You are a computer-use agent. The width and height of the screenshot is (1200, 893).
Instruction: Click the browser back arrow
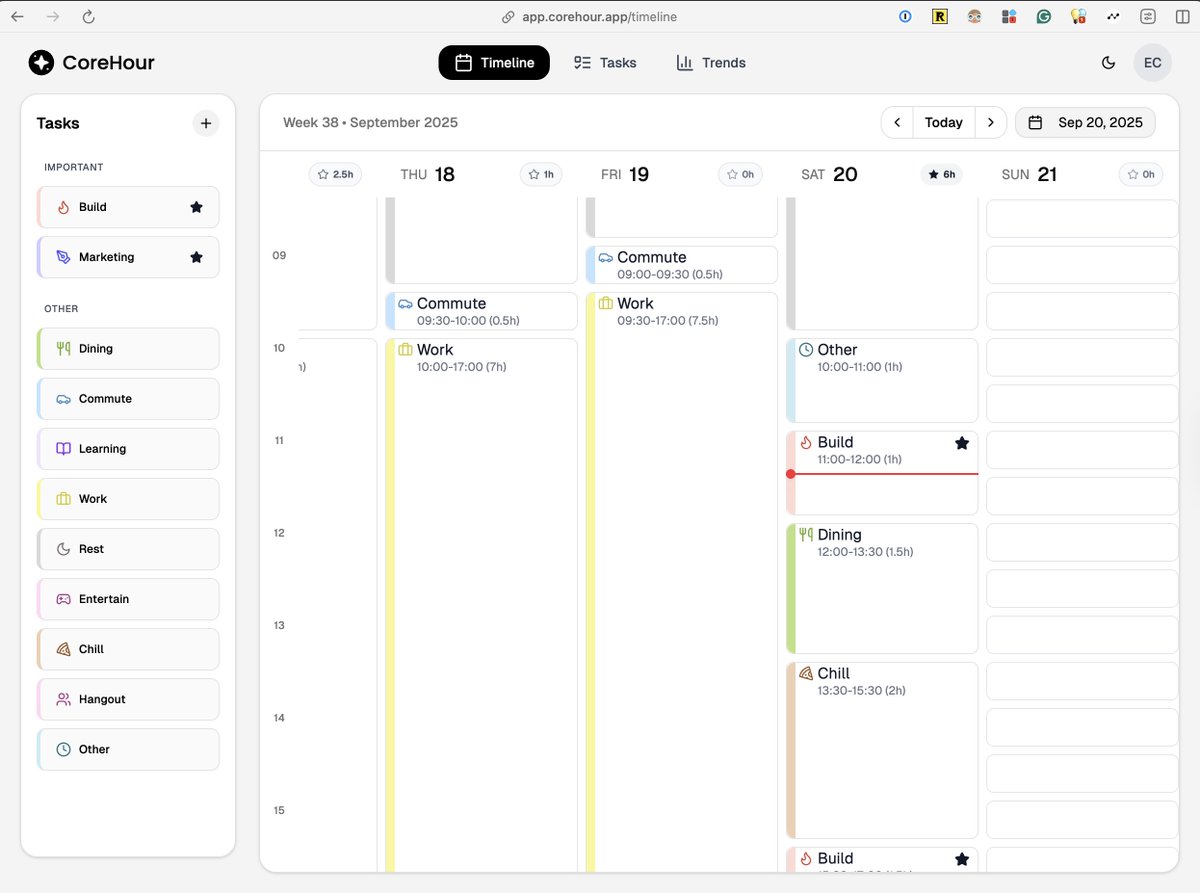pyautogui.click(x=17, y=16)
